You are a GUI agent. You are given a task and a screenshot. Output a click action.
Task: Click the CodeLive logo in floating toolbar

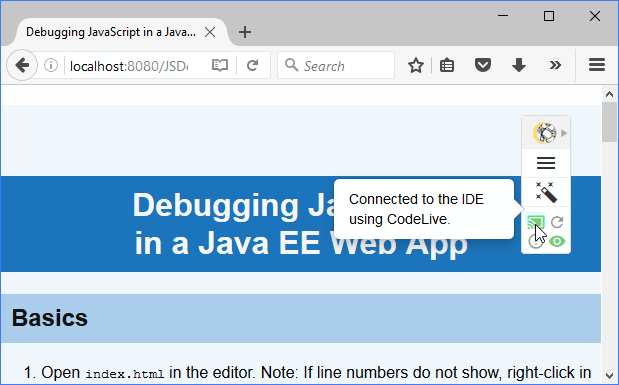(x=544, y=133)
